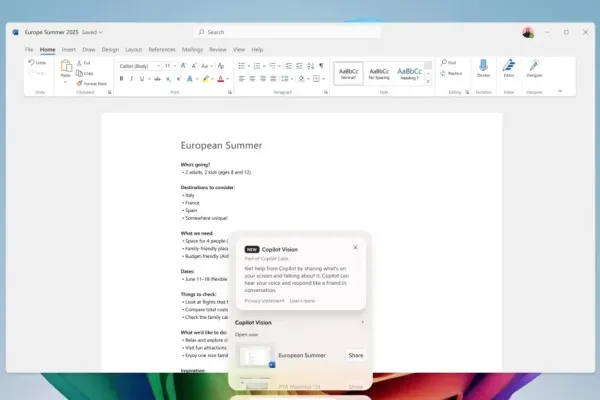
Task: Switch to the Layout tab
Action: point(134,49)
